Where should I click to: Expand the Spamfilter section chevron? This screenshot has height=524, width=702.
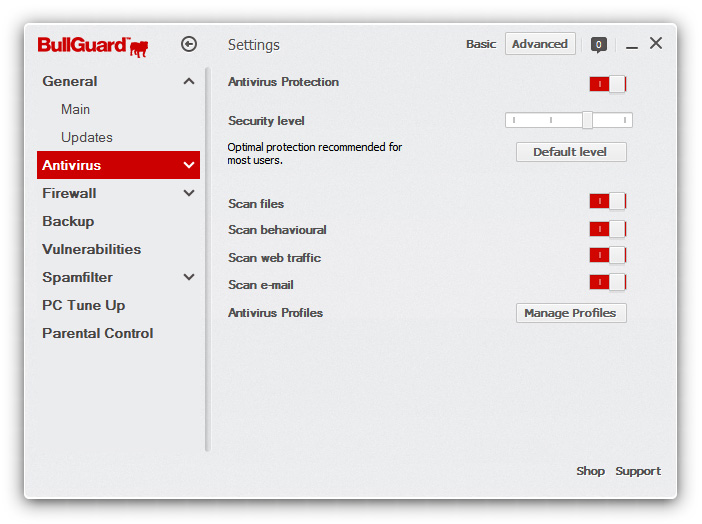(x=189, y=277)
